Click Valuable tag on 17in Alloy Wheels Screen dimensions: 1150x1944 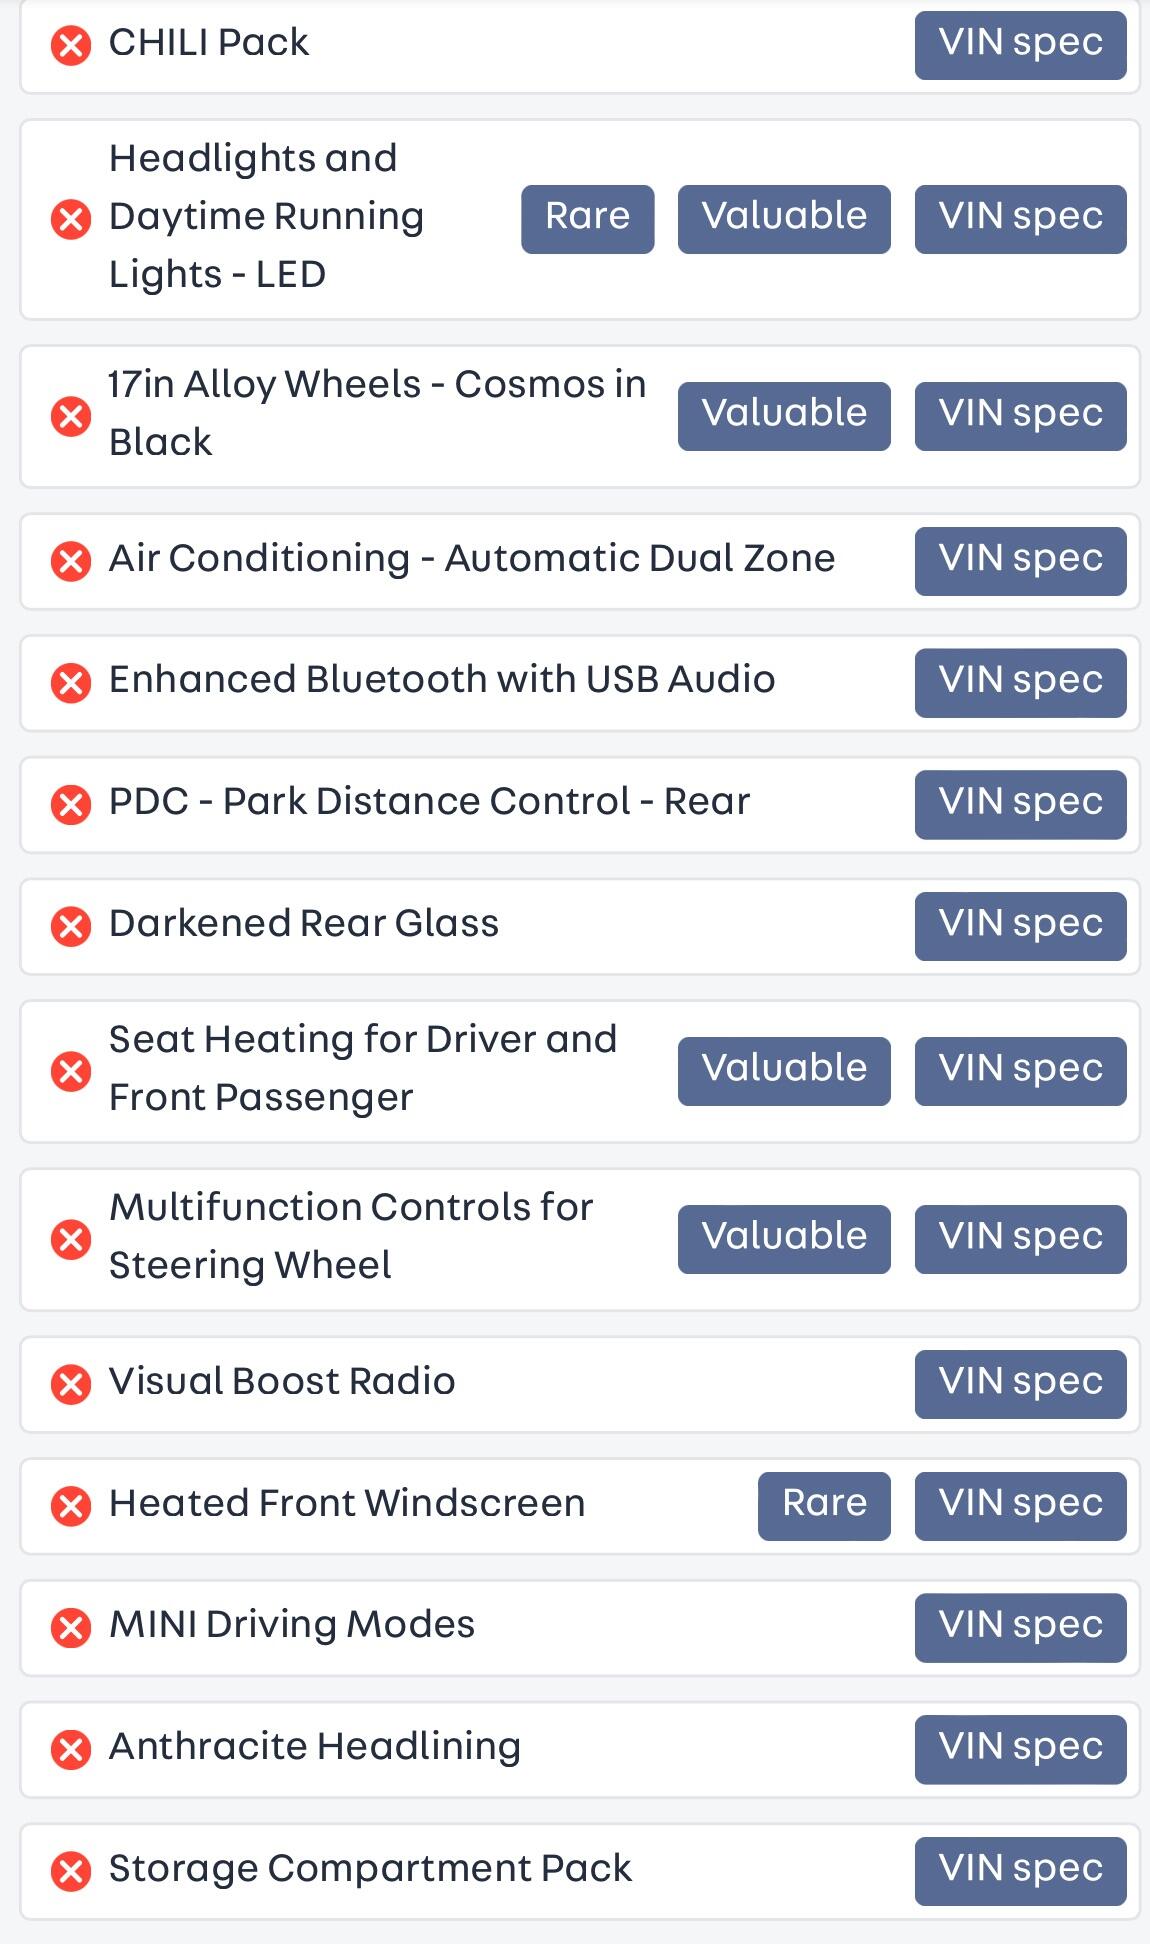coord(784,416)
